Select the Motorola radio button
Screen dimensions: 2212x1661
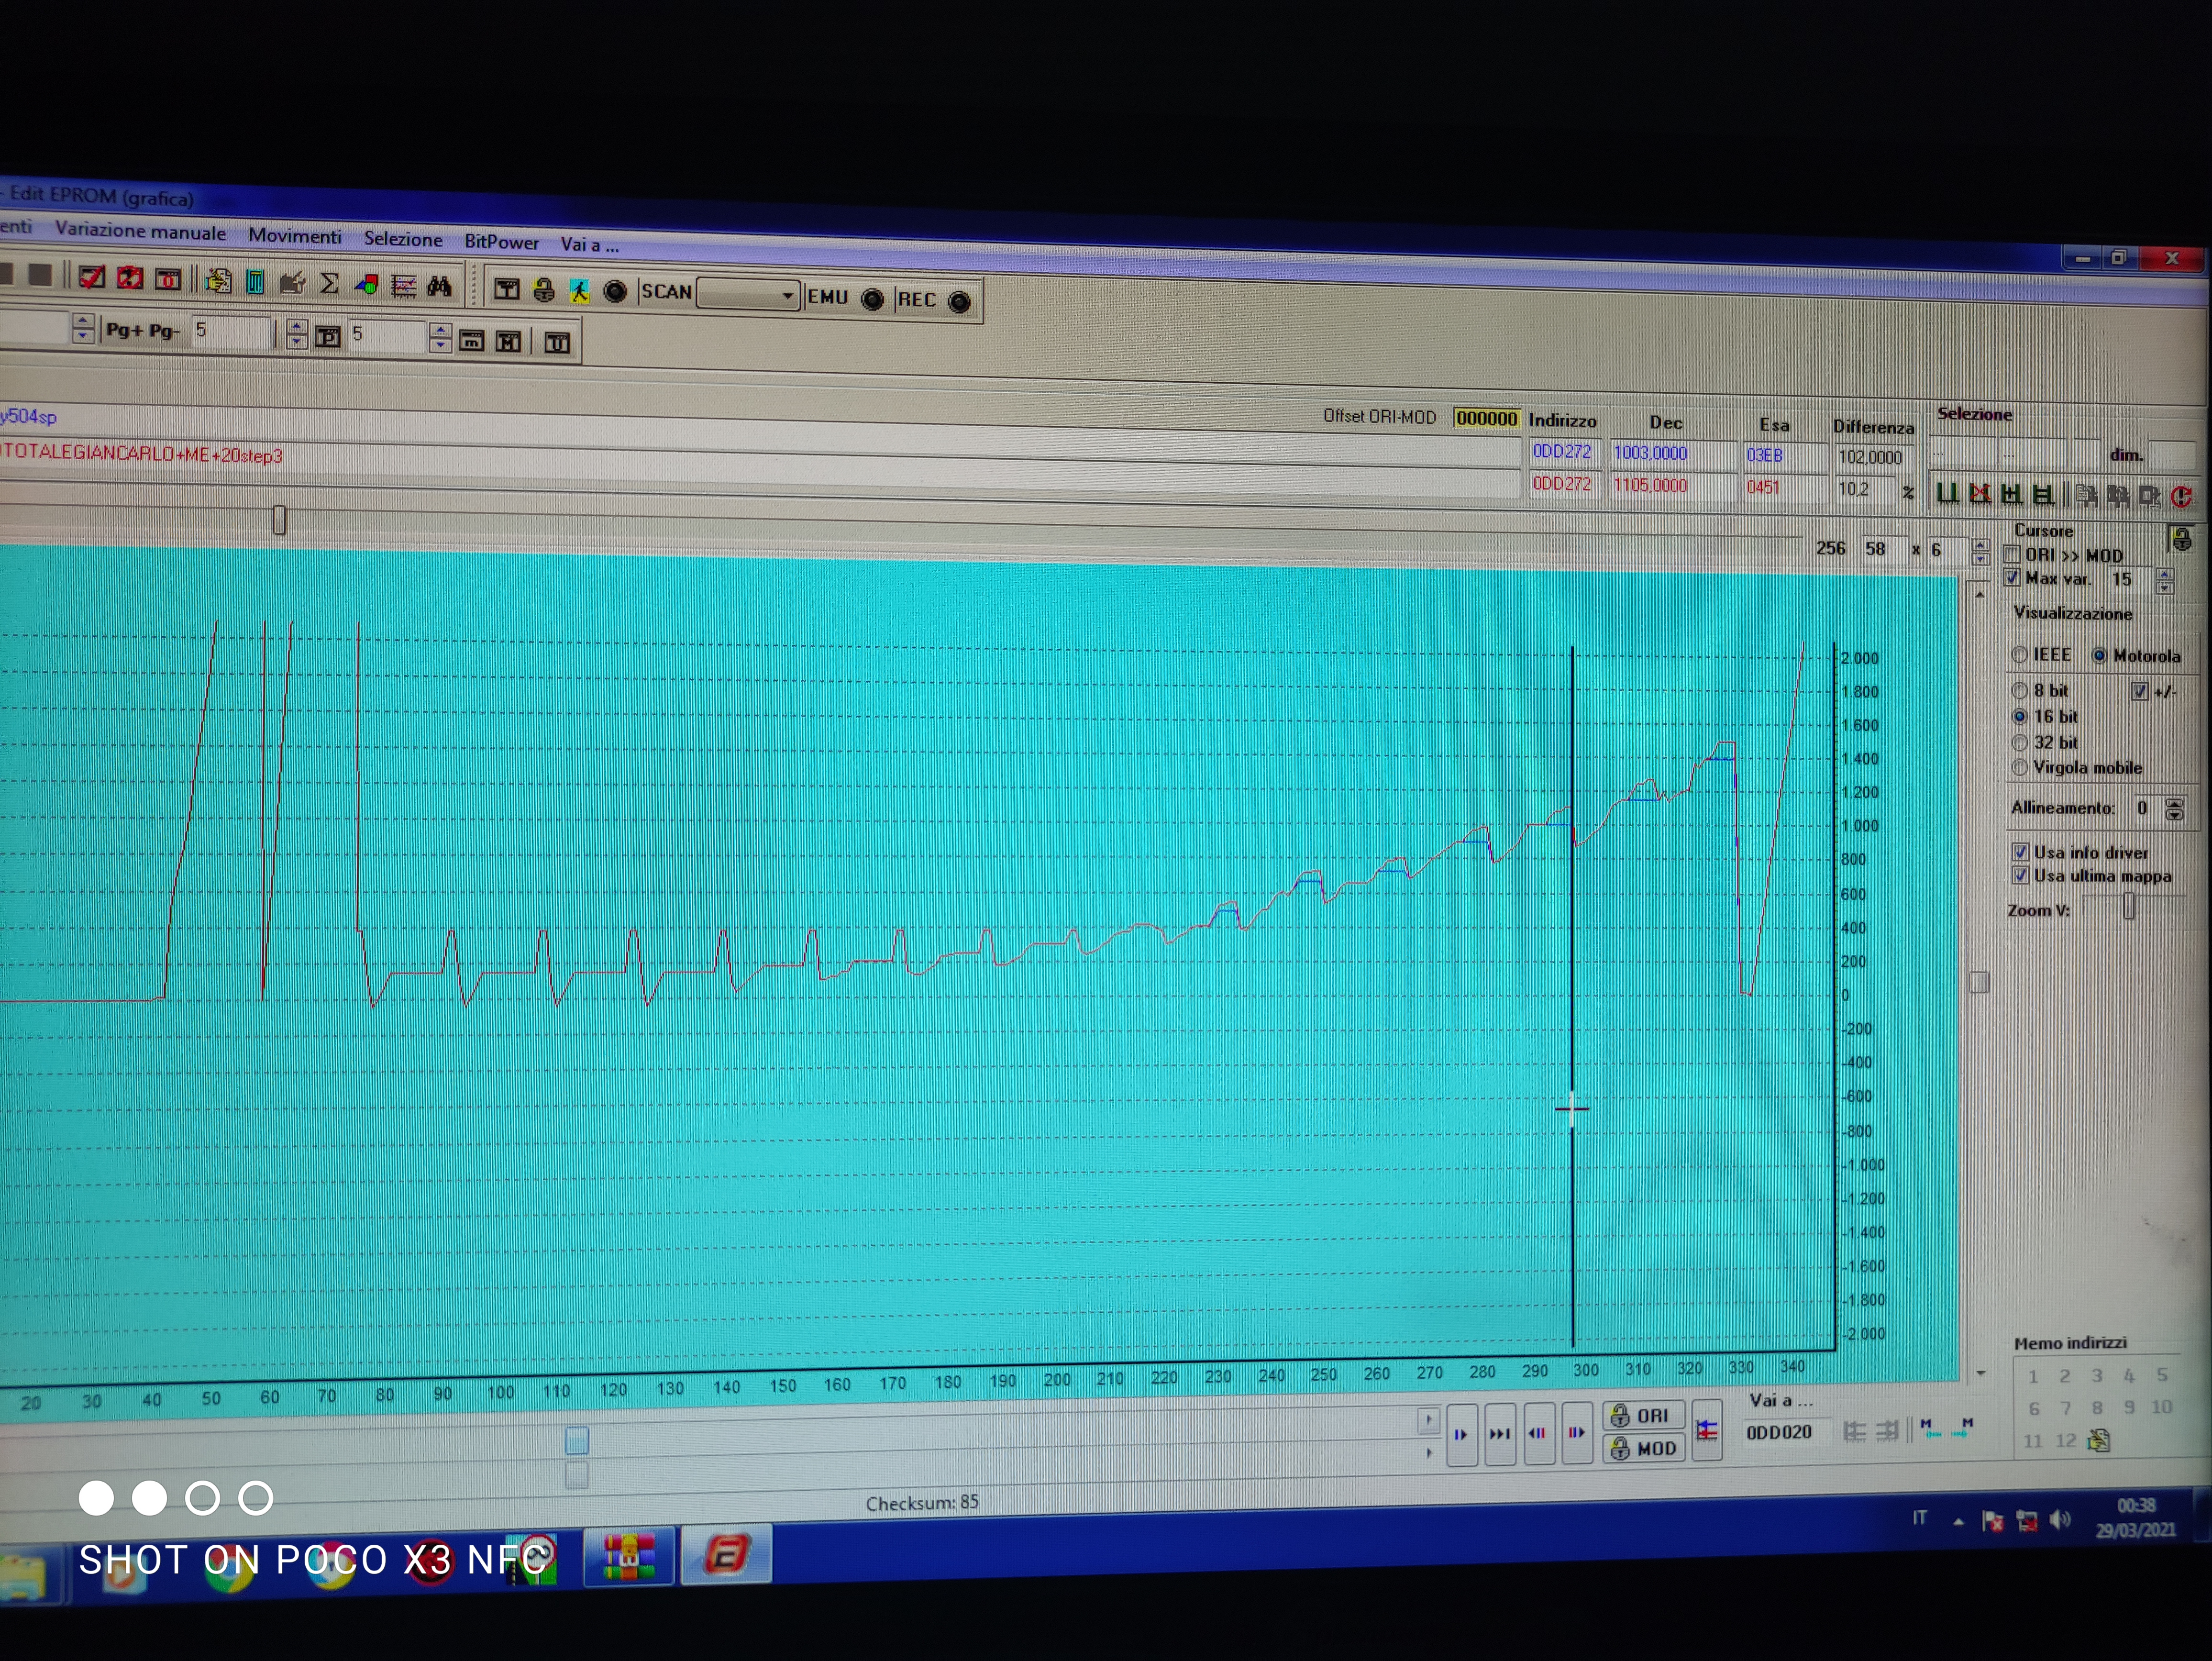(x=2099, y=656)
